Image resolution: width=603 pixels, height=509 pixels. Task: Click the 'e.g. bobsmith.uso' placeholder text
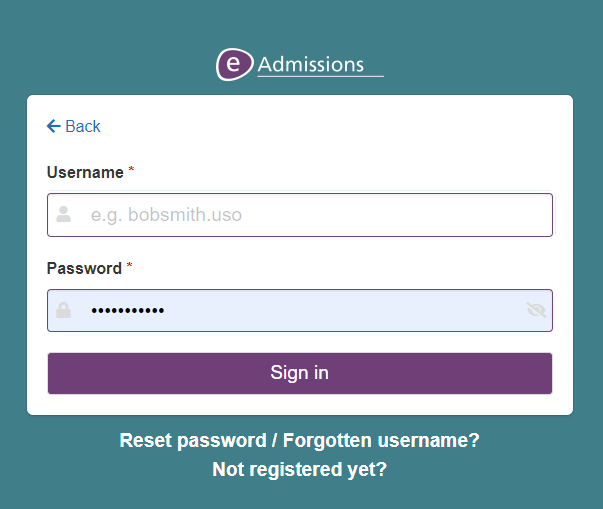pyautogui.click(x=166, y=214)
